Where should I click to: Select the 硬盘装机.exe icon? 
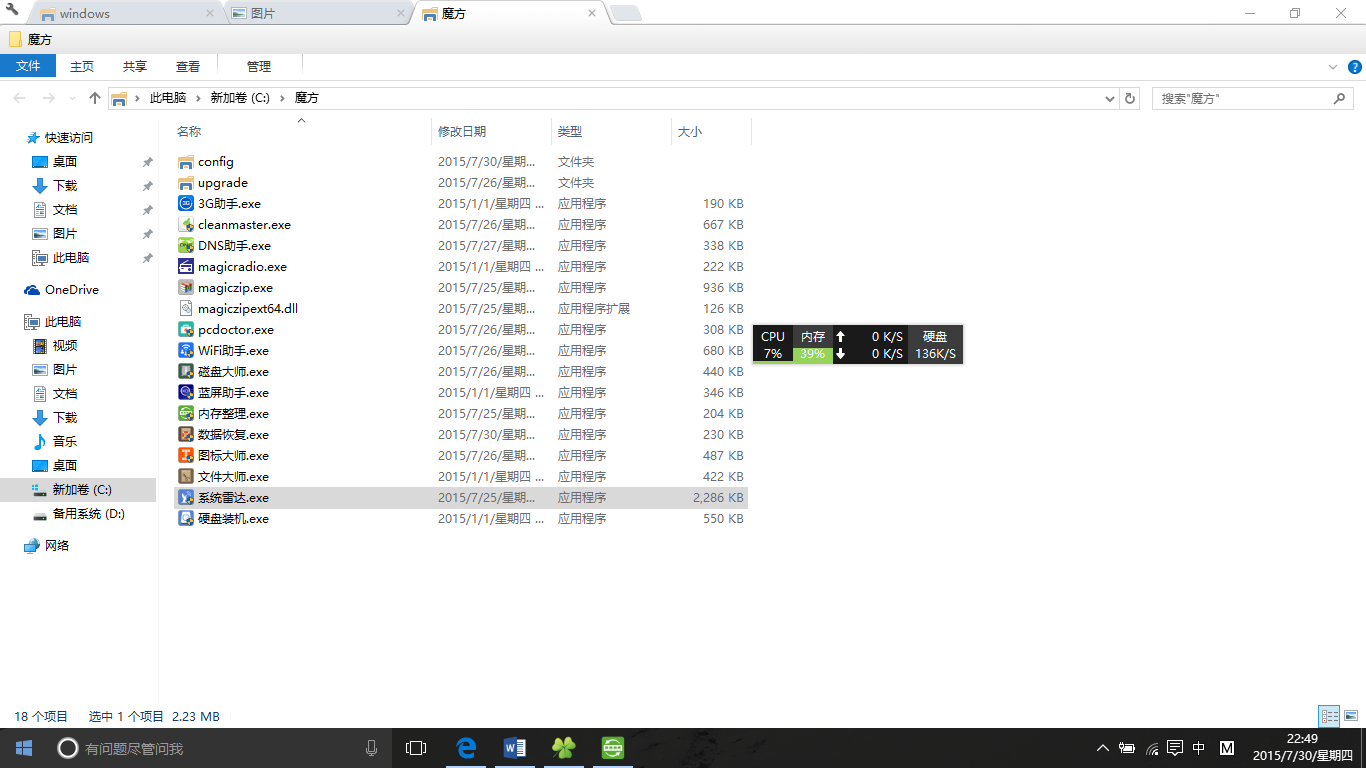coord(185,519)
